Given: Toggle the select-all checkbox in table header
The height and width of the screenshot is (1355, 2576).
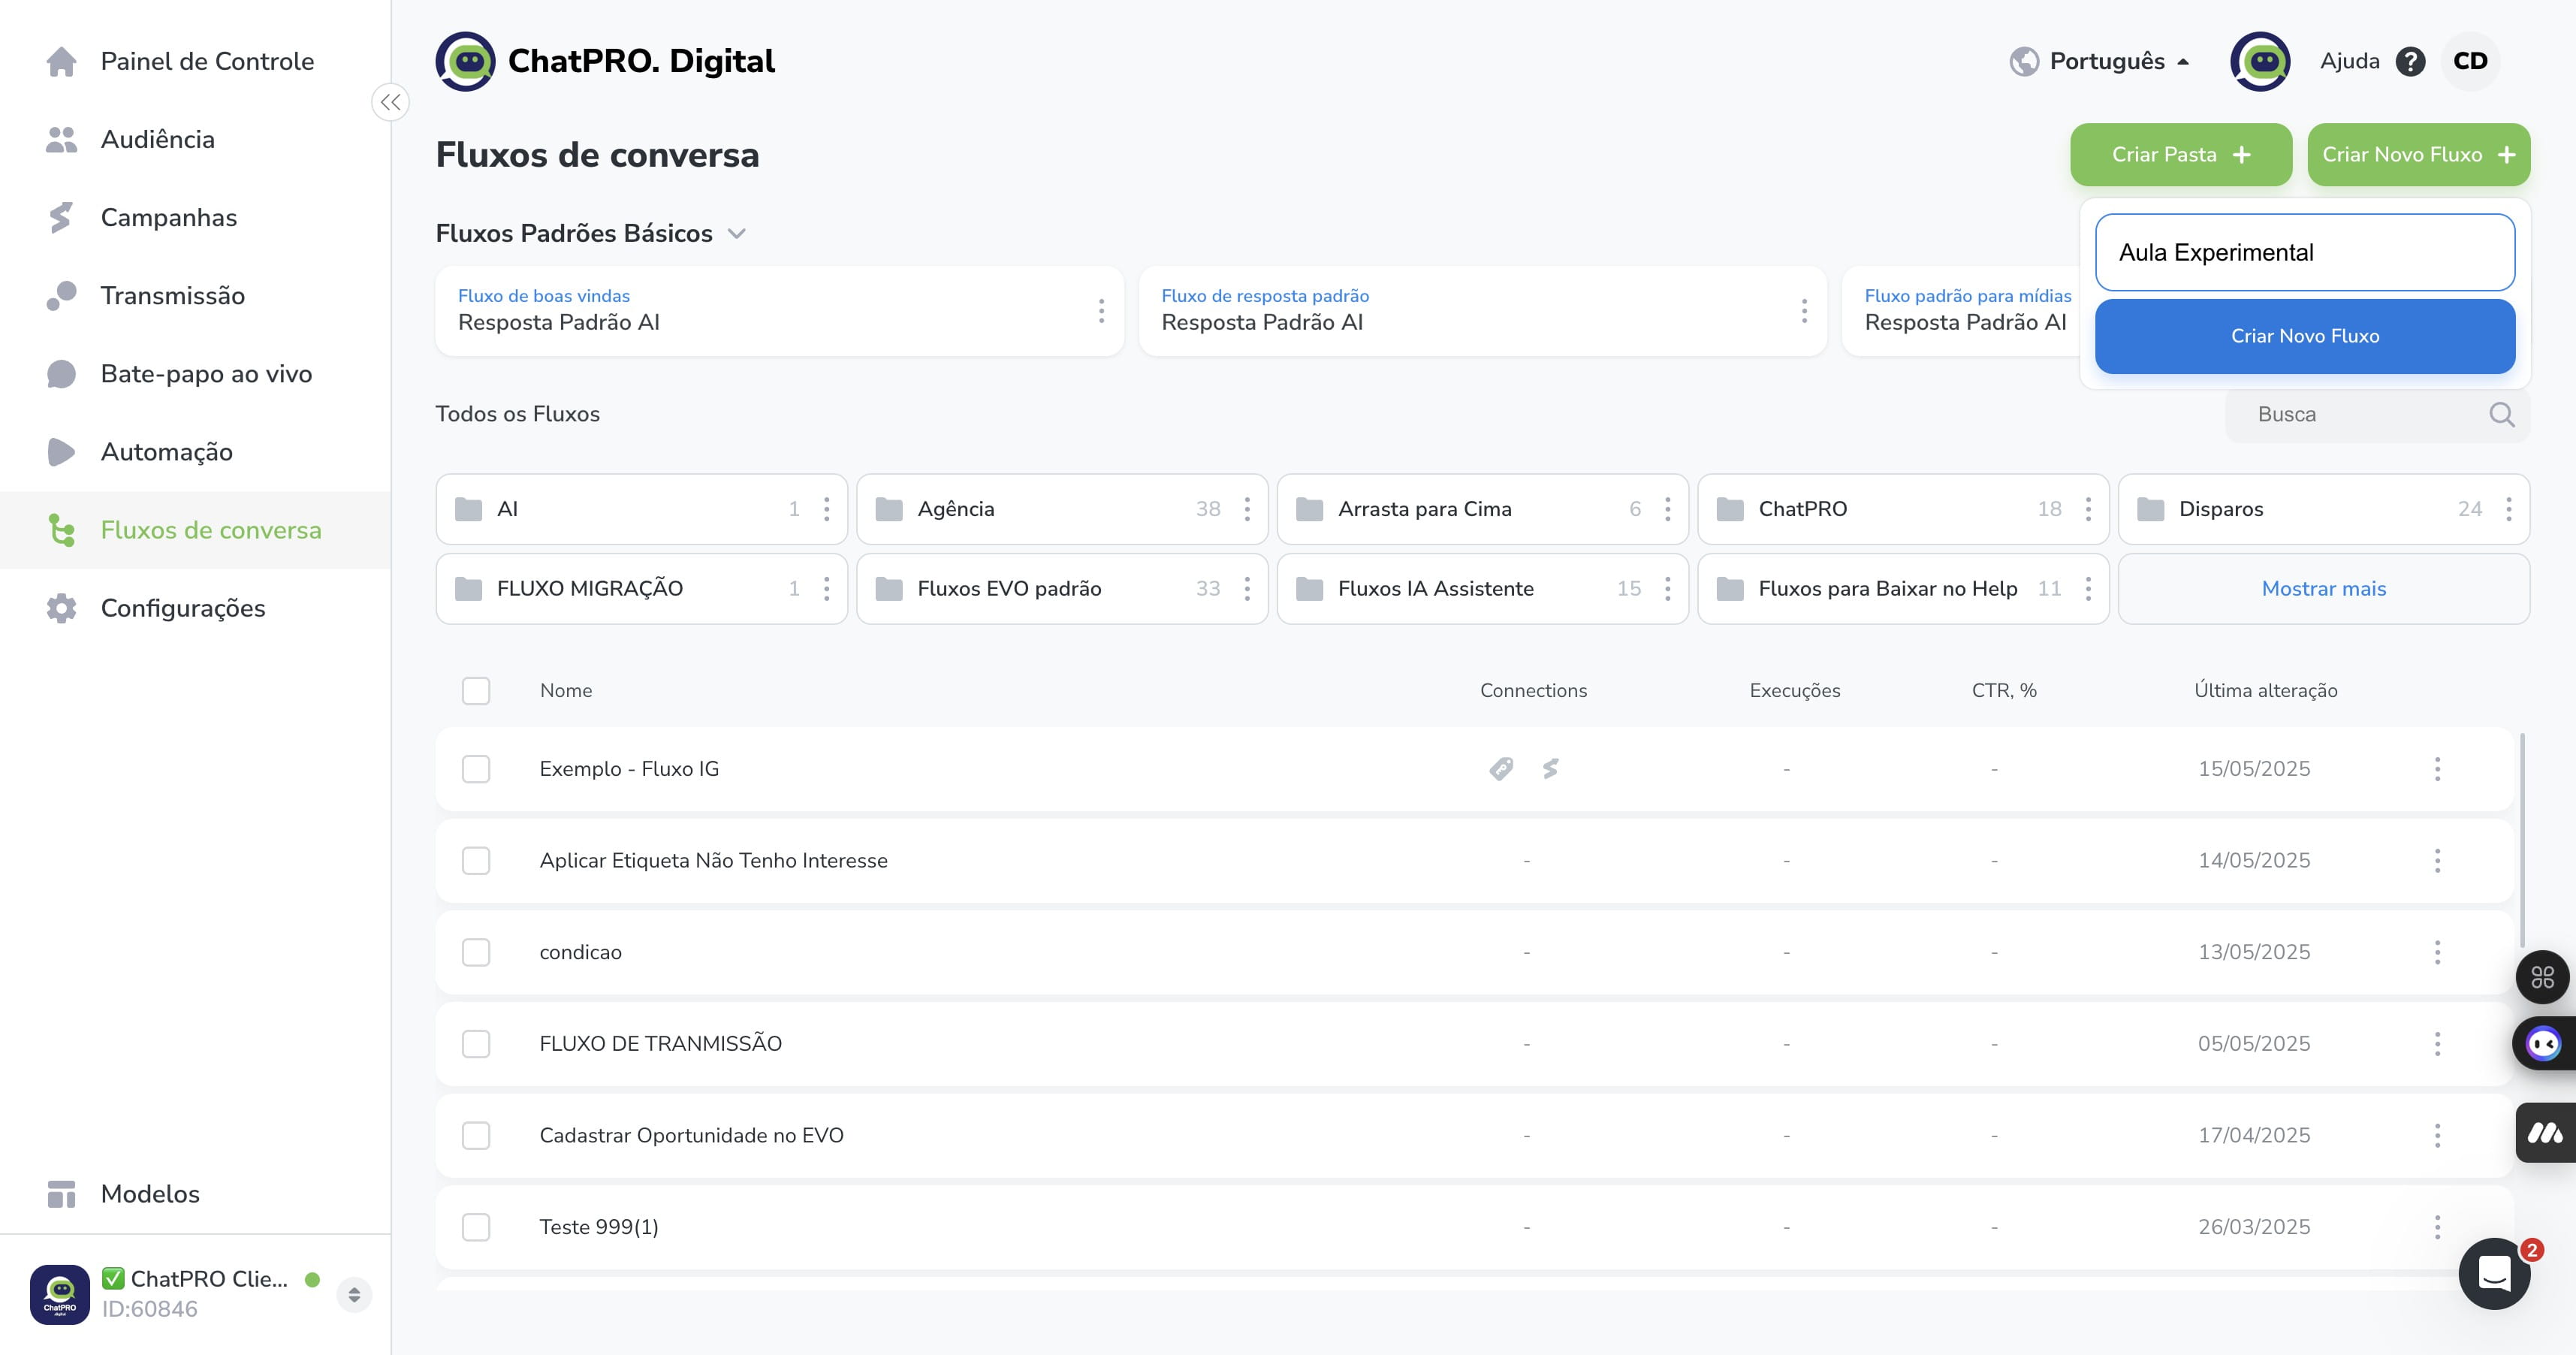Looking at the screenshot, I should (x=476, y=691).
